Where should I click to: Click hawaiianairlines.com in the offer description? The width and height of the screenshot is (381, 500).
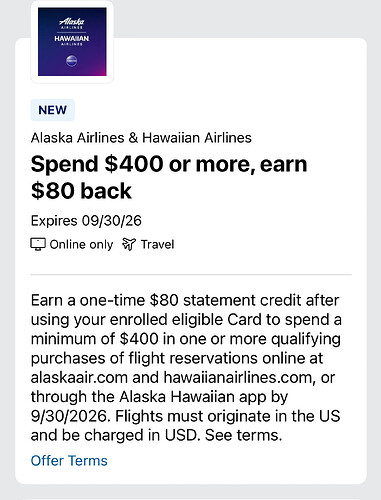pyautogui.click(x=239, y=377)
